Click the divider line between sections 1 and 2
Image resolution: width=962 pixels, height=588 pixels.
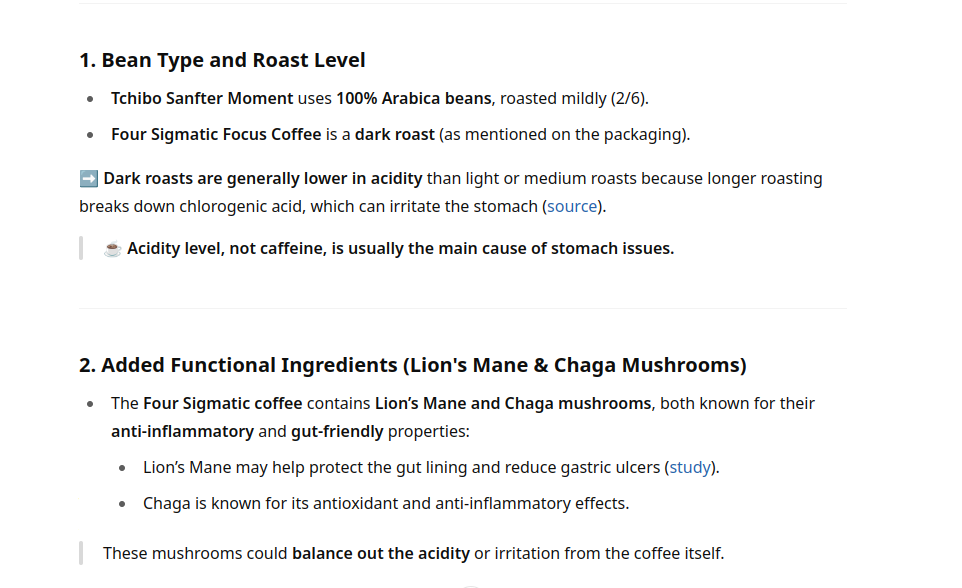pyautogui.click(x=463, y=308)
